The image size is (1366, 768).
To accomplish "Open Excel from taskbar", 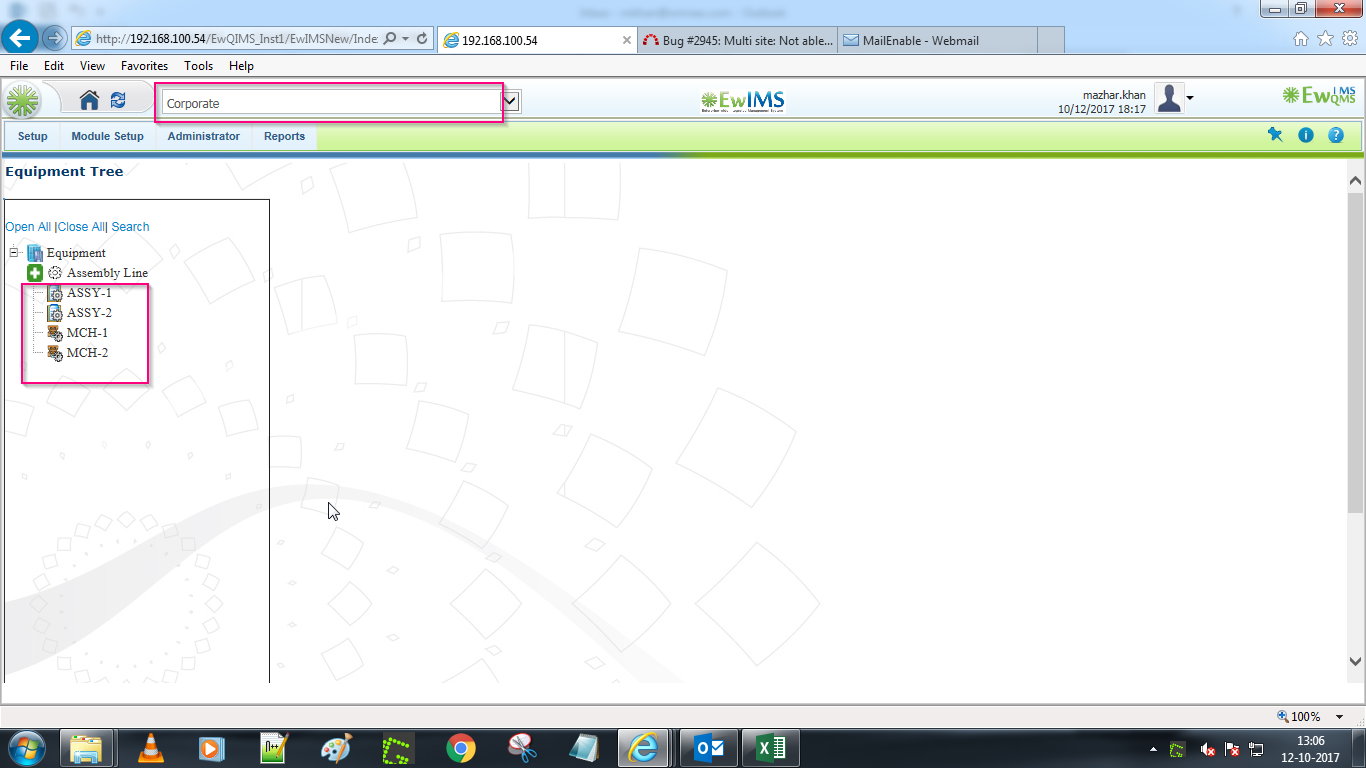I will point(771,748).
